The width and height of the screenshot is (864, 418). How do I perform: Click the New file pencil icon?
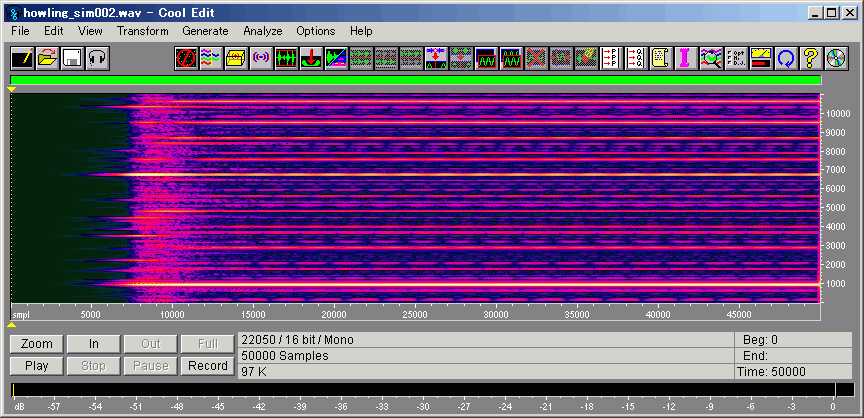[23, 58]
